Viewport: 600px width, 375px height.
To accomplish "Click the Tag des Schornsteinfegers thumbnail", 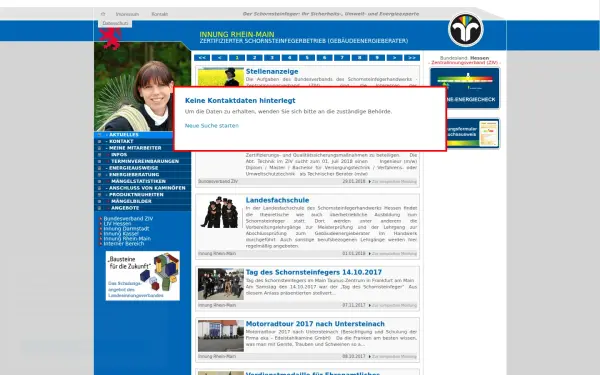I will pos(221,284).
